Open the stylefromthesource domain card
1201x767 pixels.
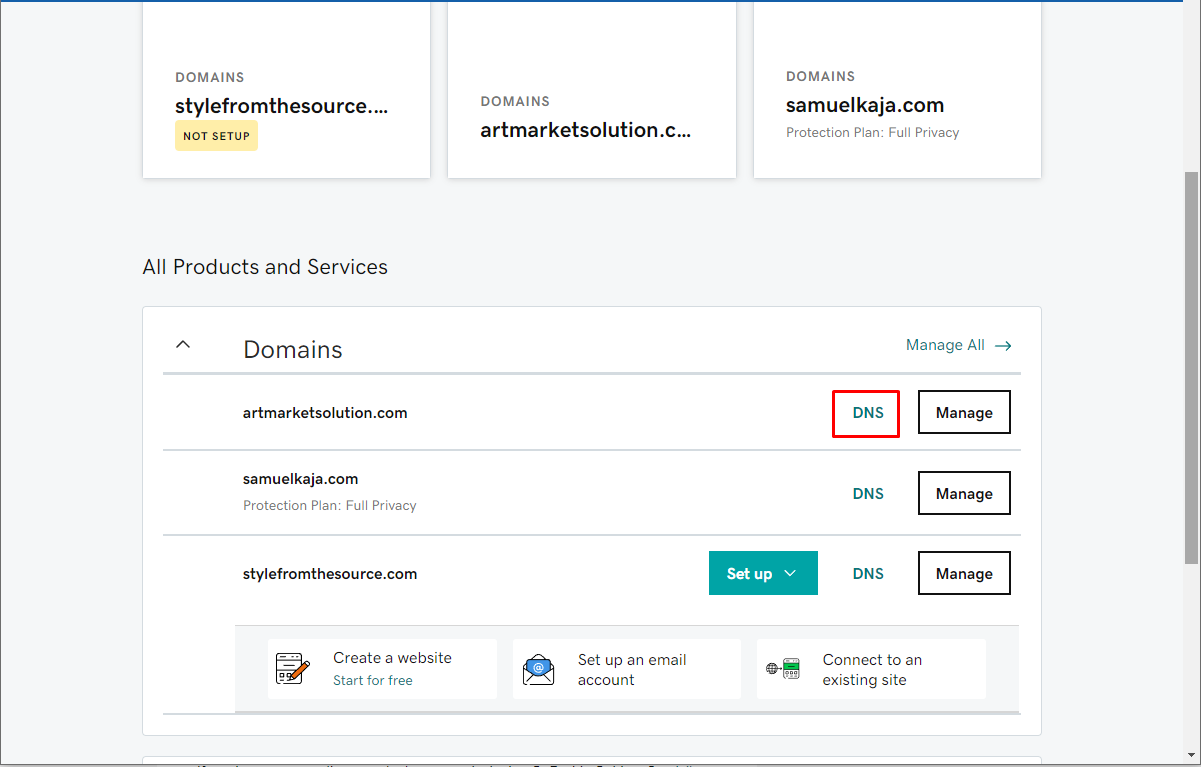pyautogui.click(x=287, y=90)
